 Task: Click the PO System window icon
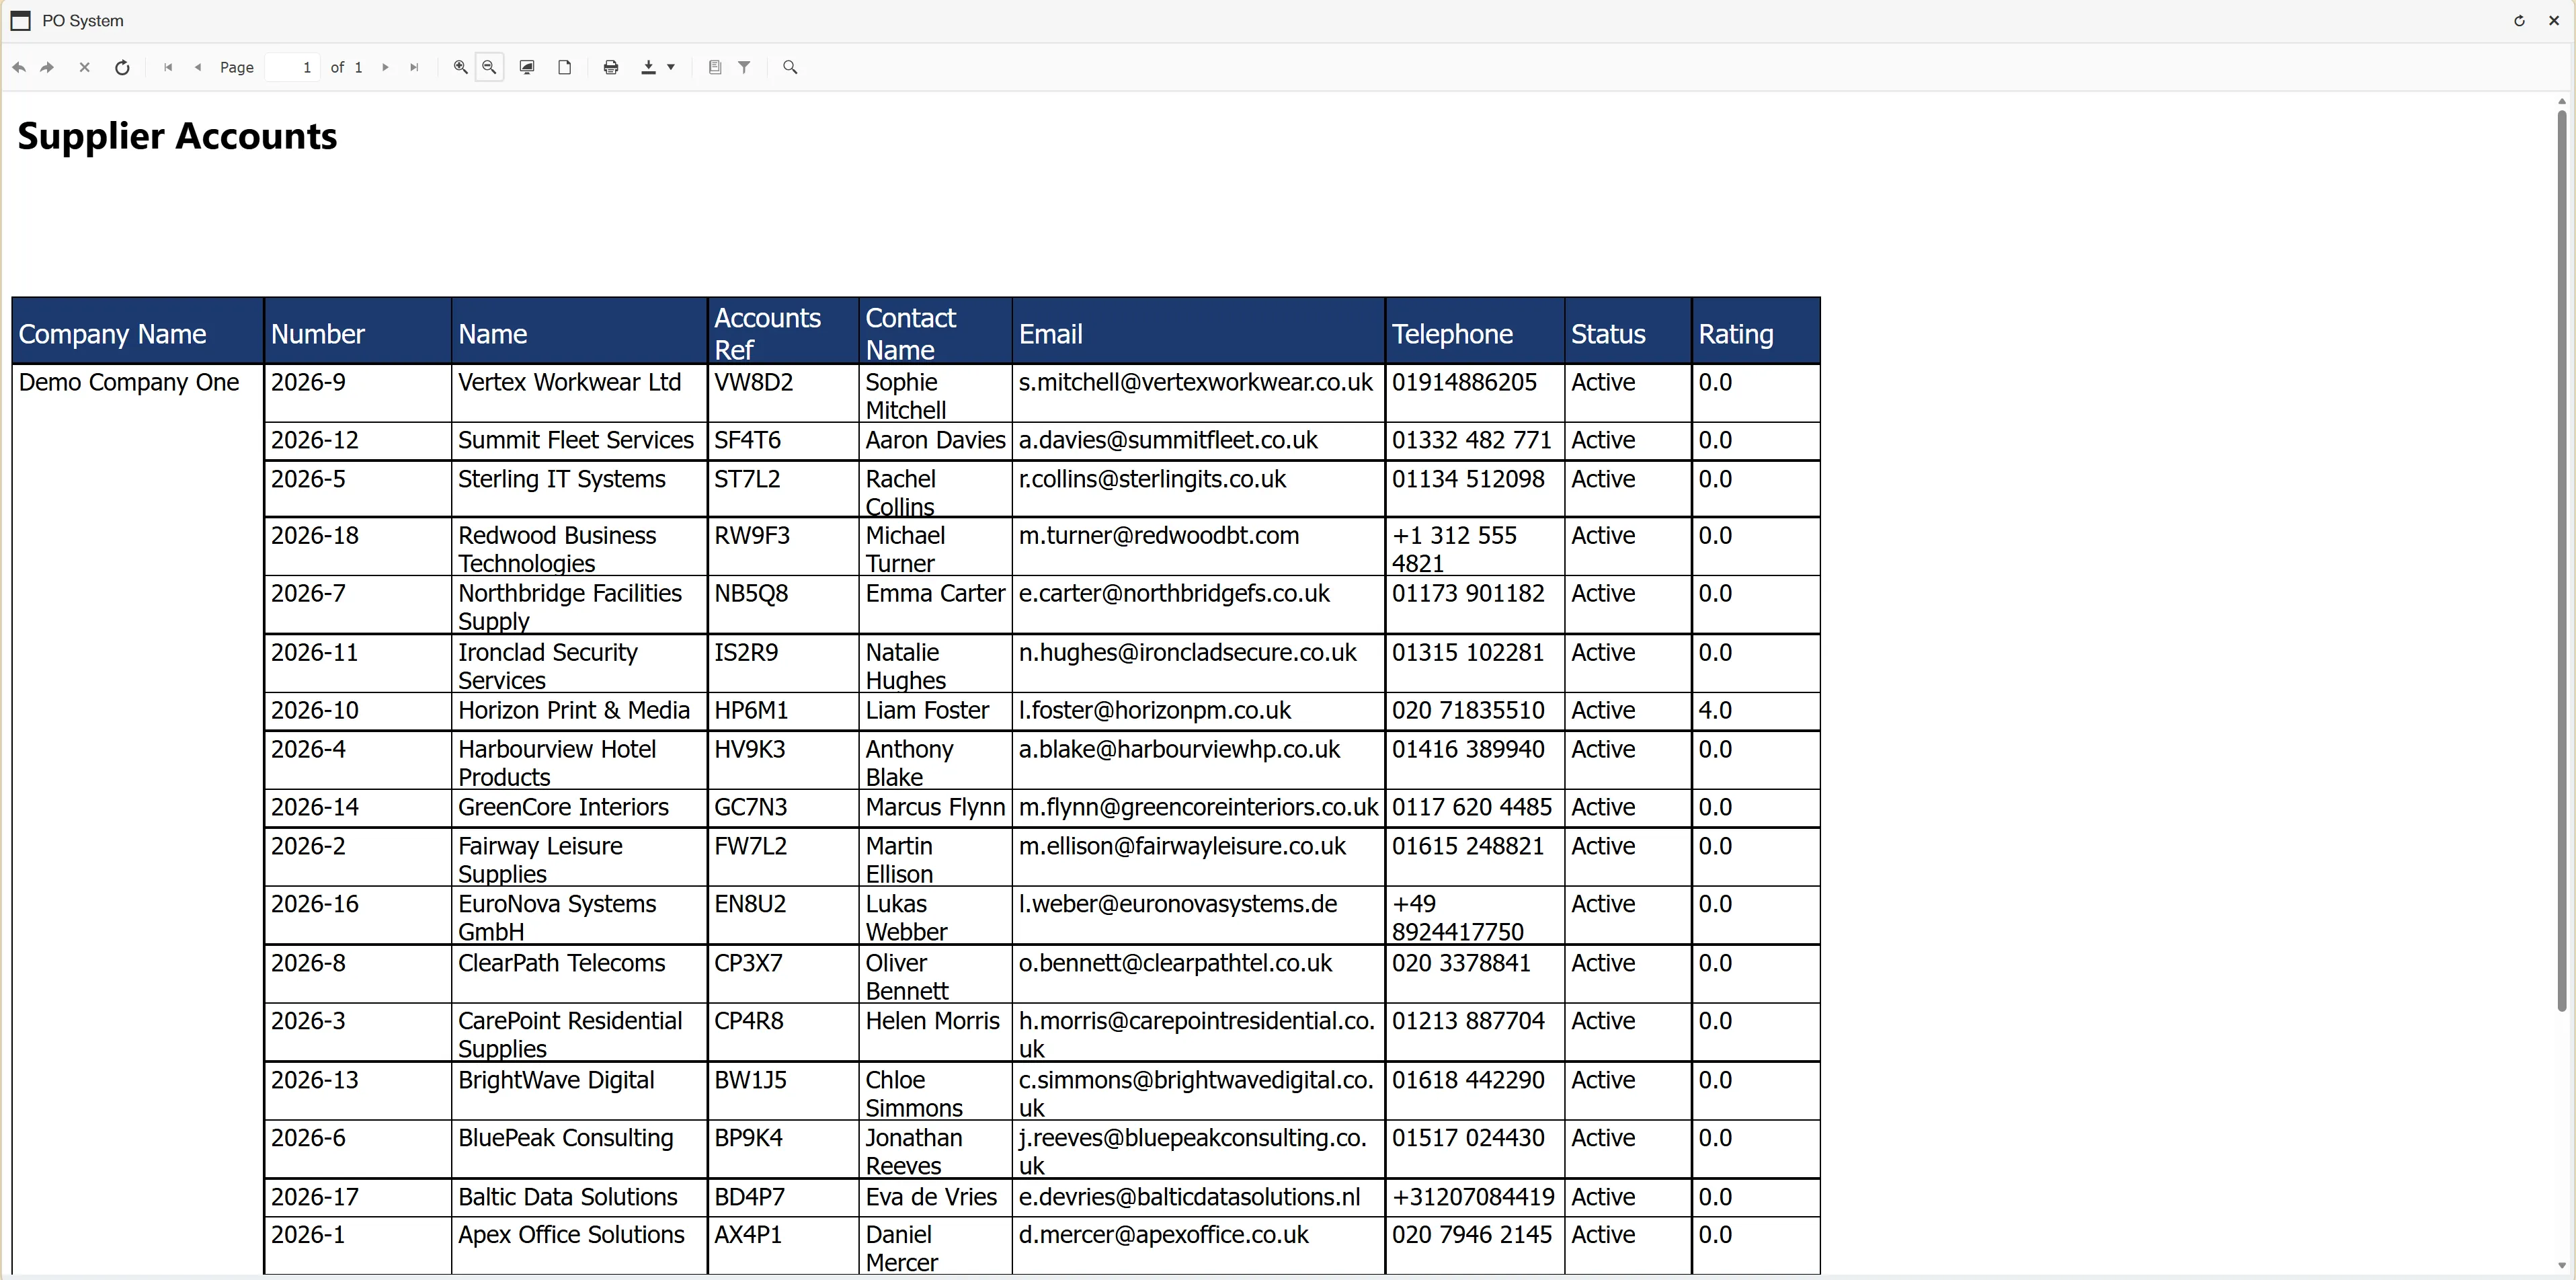[20, 21]
